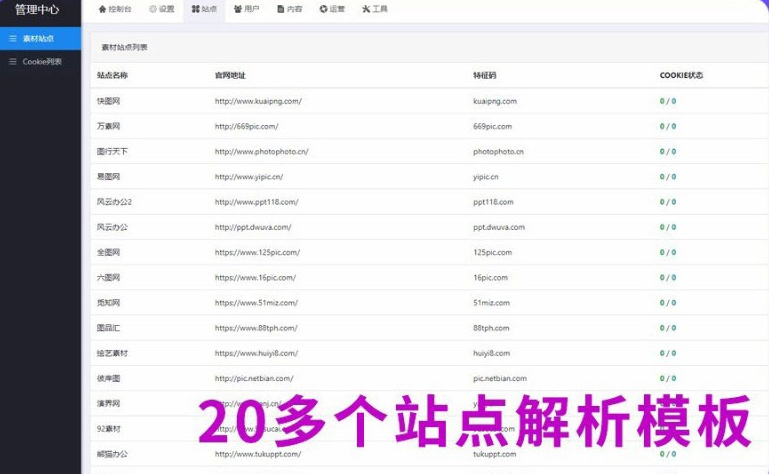This screenshot has width=769, height=474.
Task: Click the https://www.16pic.com/ address
Action: click(256, 277)
